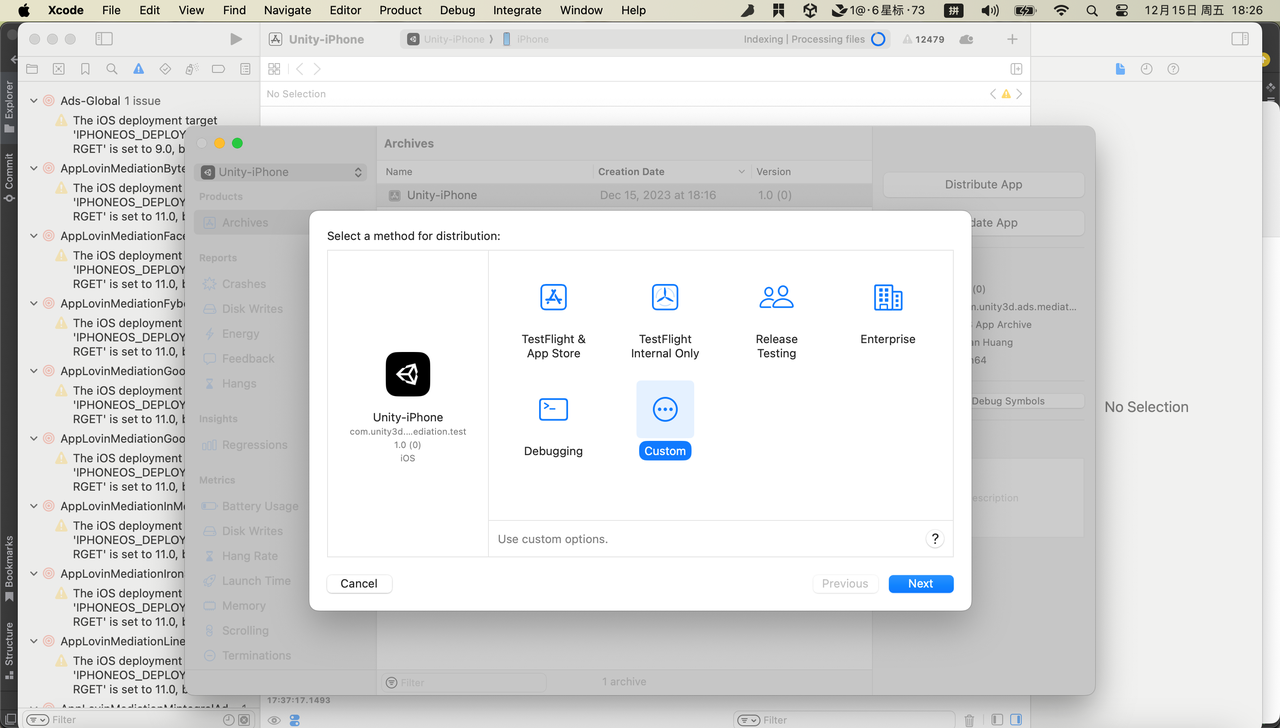Choose the Debugging distribution method
The image size is (1280, 728).
click(x=553, y=425)
